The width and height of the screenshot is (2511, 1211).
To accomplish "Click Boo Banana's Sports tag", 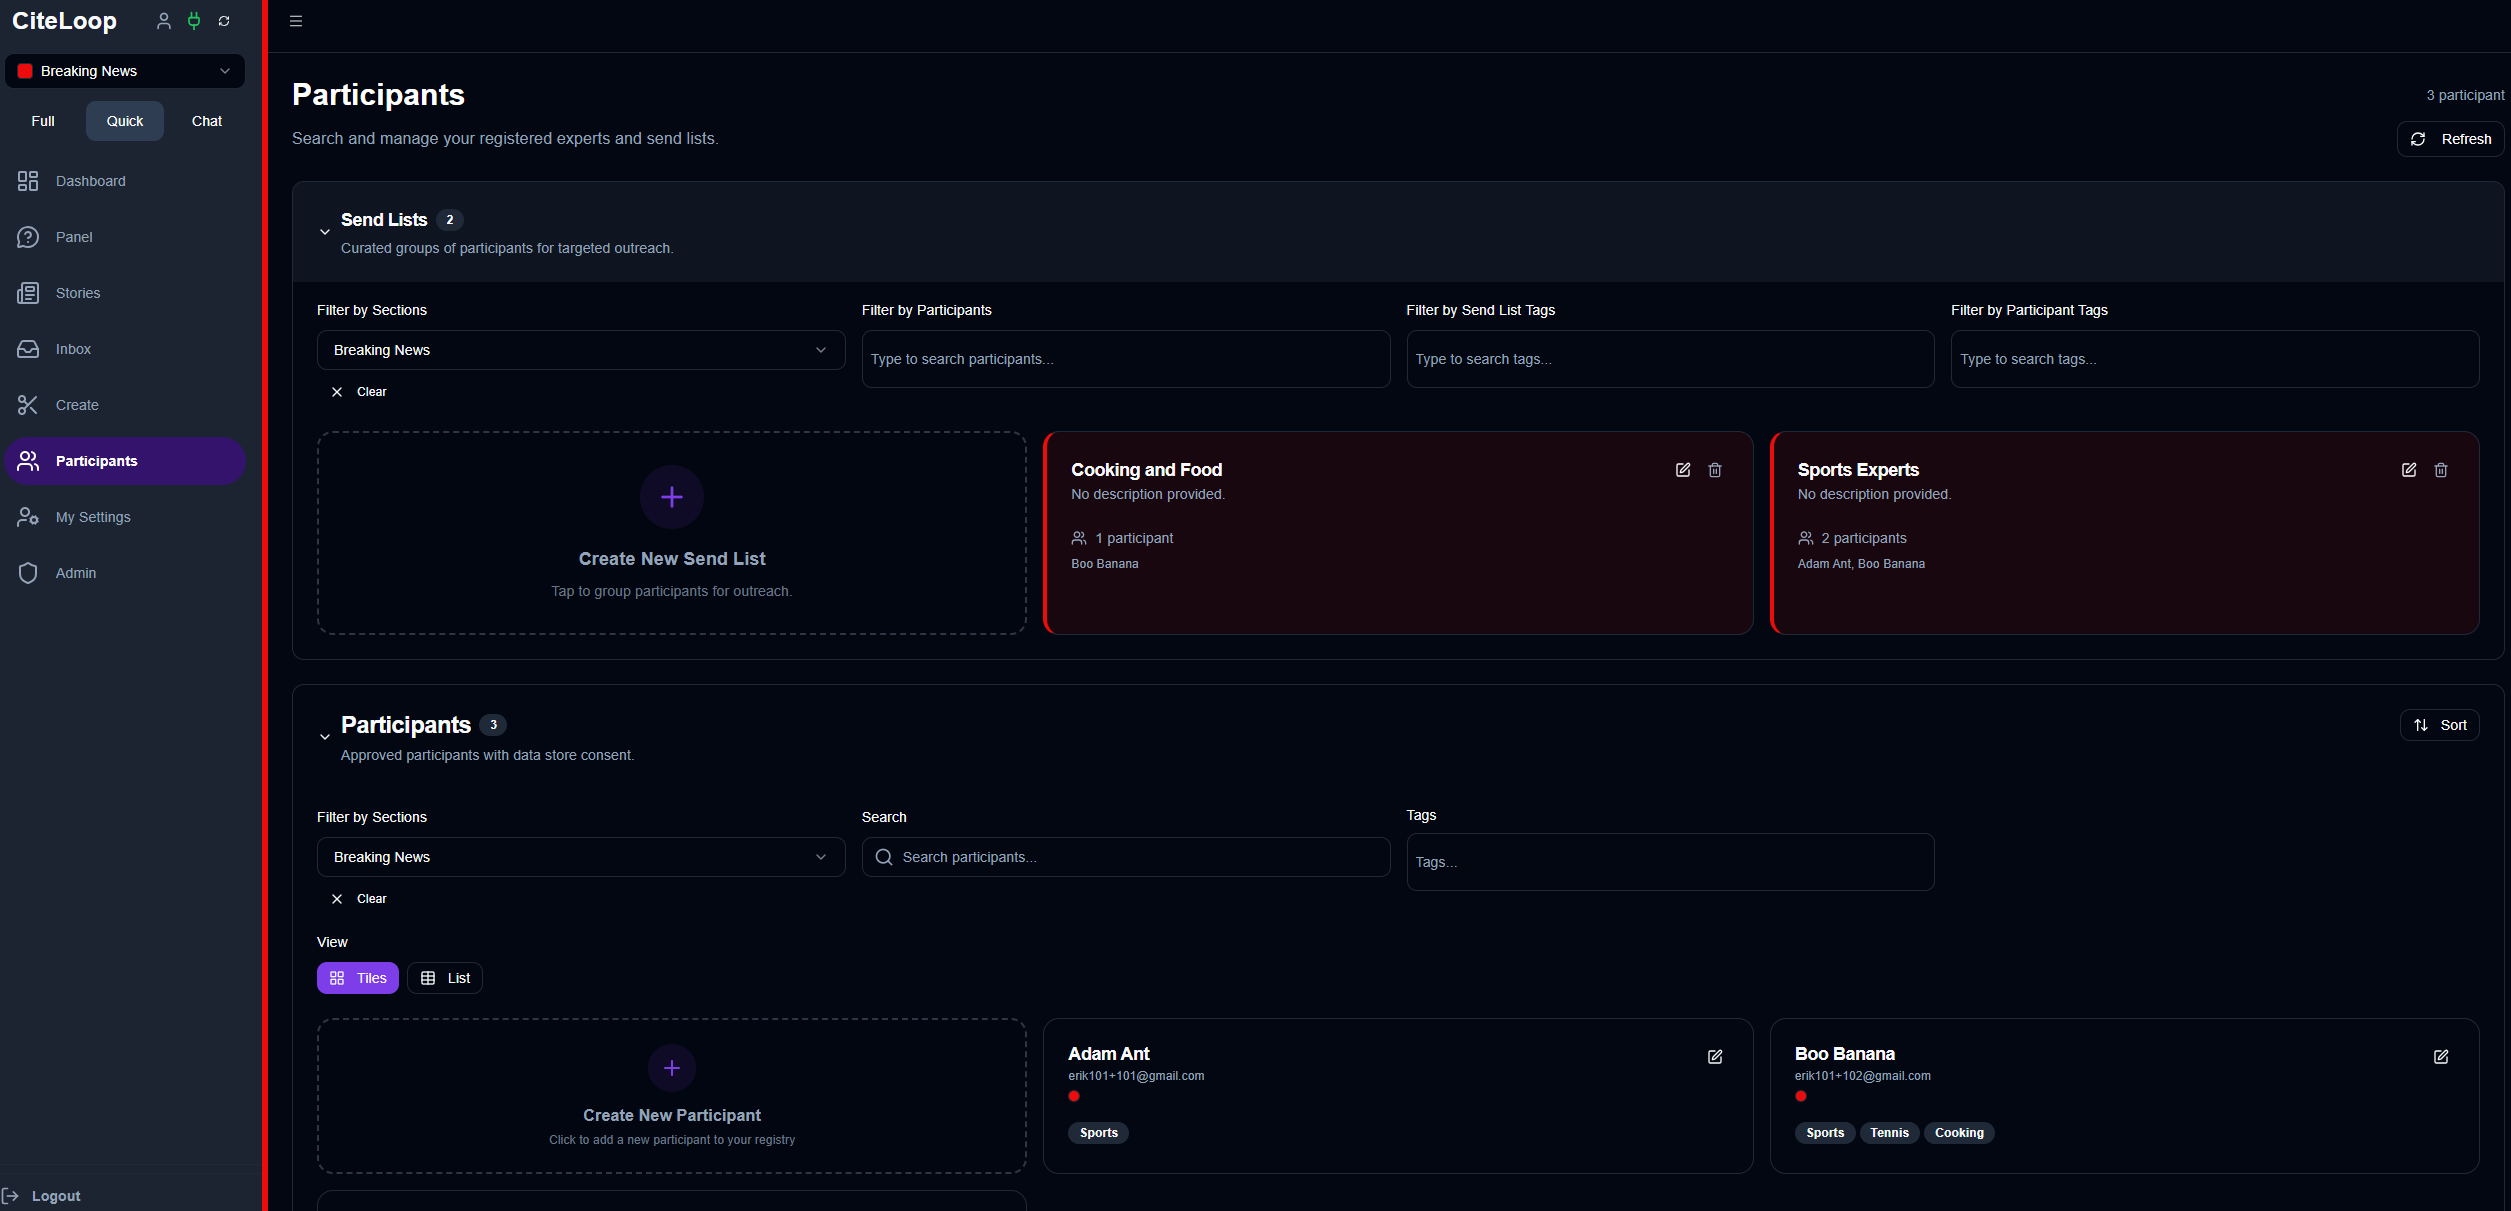I will coord(1825,1133).
